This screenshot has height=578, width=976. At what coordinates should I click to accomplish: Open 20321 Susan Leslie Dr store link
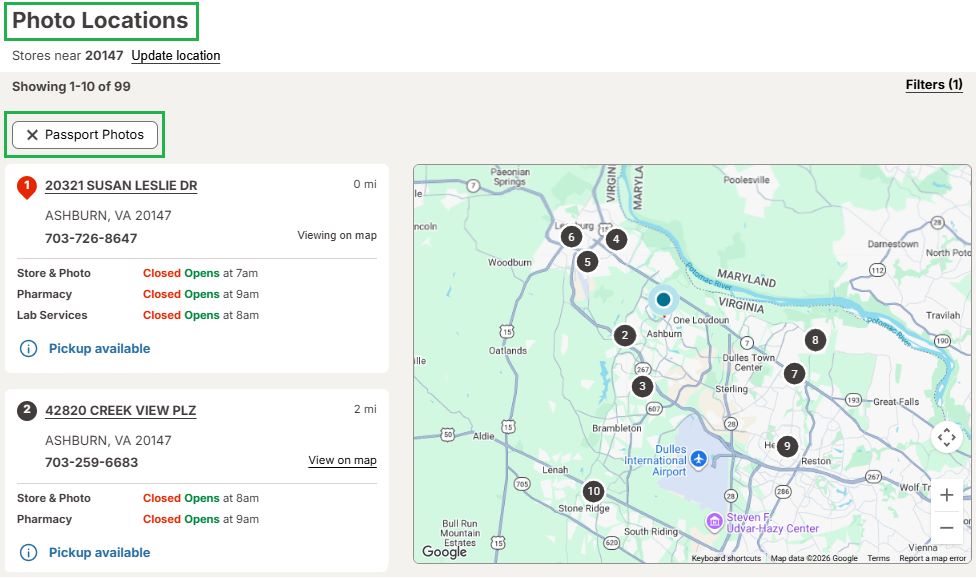click(x=121, y=186)
